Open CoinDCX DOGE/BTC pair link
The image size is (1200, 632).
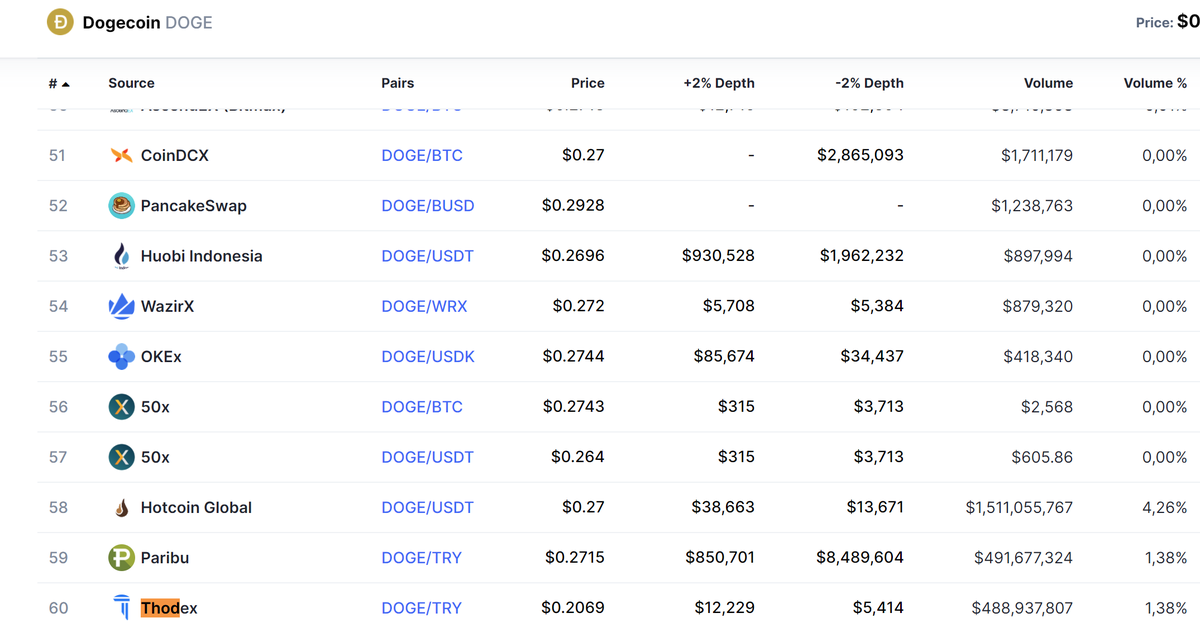point(422,155)
